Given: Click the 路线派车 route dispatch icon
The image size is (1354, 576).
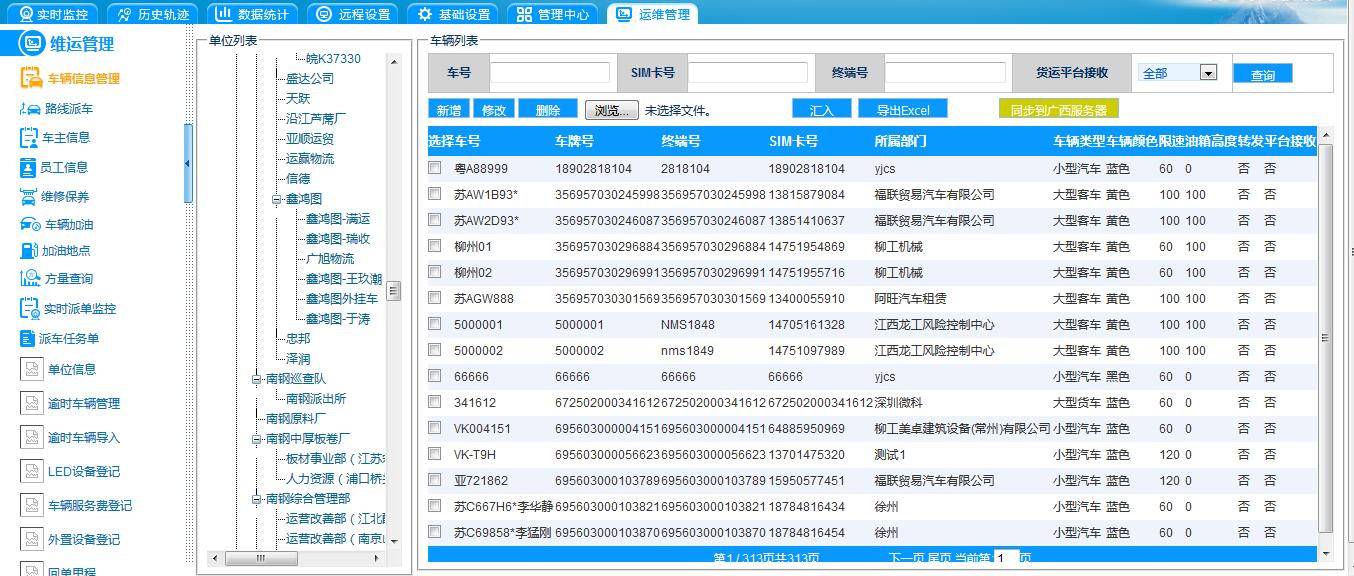Looking at the screenshot, I should [x=29, y=108].
